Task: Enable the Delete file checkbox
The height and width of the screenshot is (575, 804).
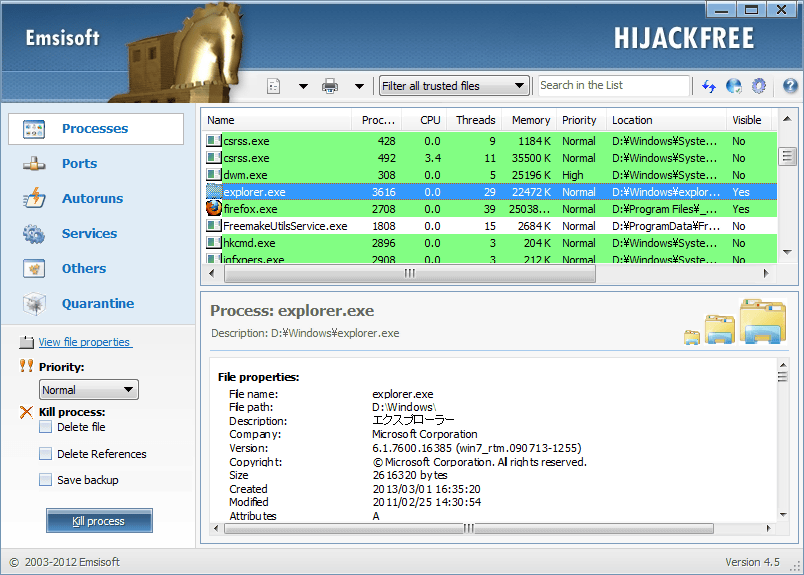Action: tap(46, 427)
